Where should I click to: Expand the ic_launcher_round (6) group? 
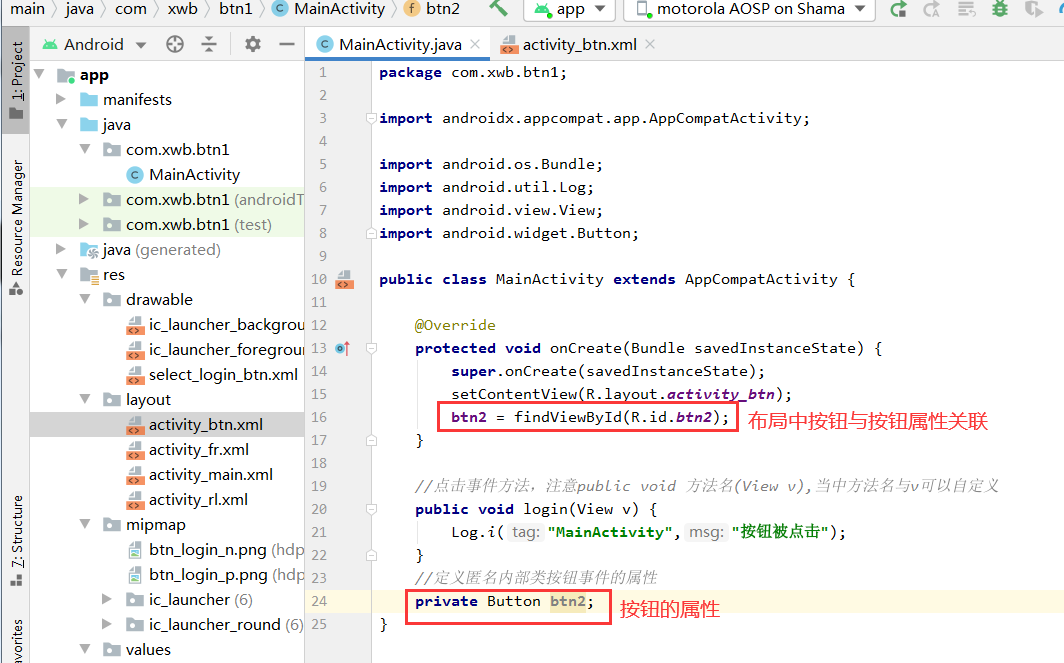[x=107, y=624]
